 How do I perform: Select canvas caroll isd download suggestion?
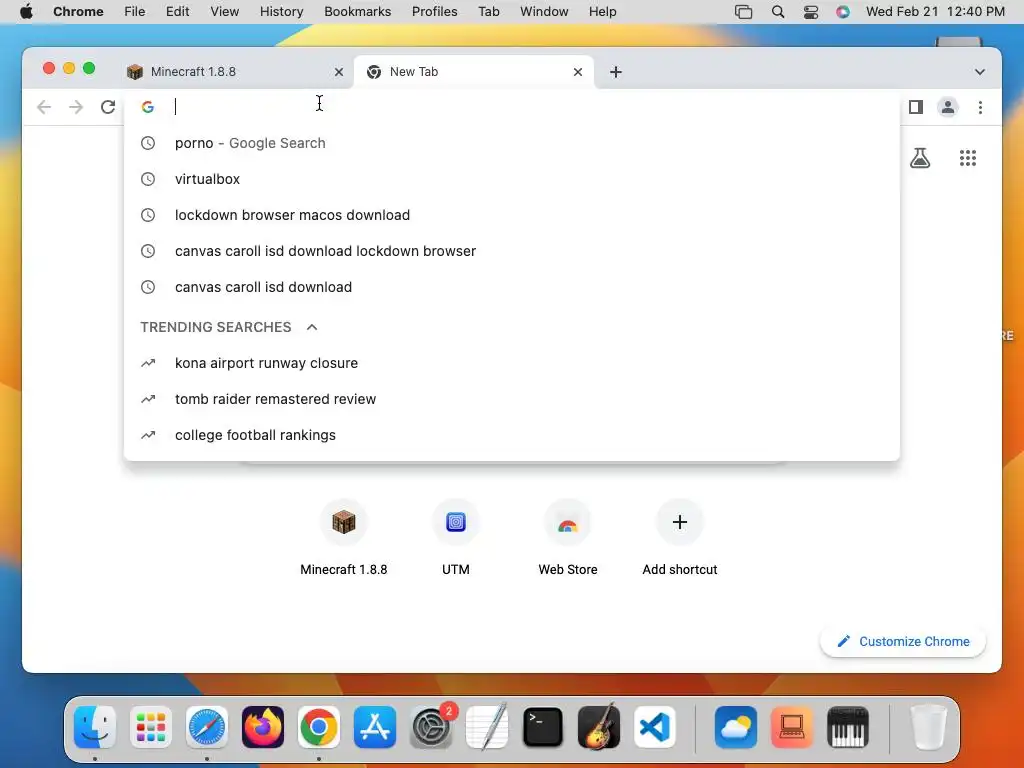pyautogui.click(x=512, y=287)
